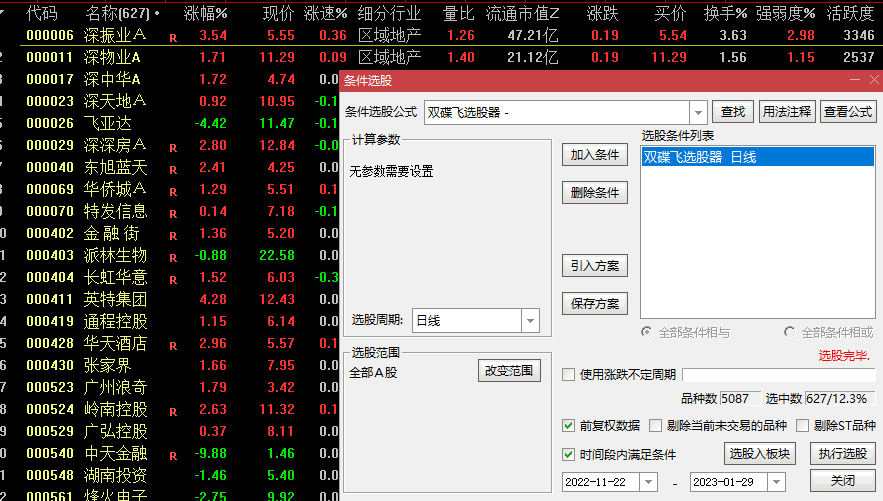
Task: Enable 使用涨跌不定周期 checkbox
Action: point(568,374)
